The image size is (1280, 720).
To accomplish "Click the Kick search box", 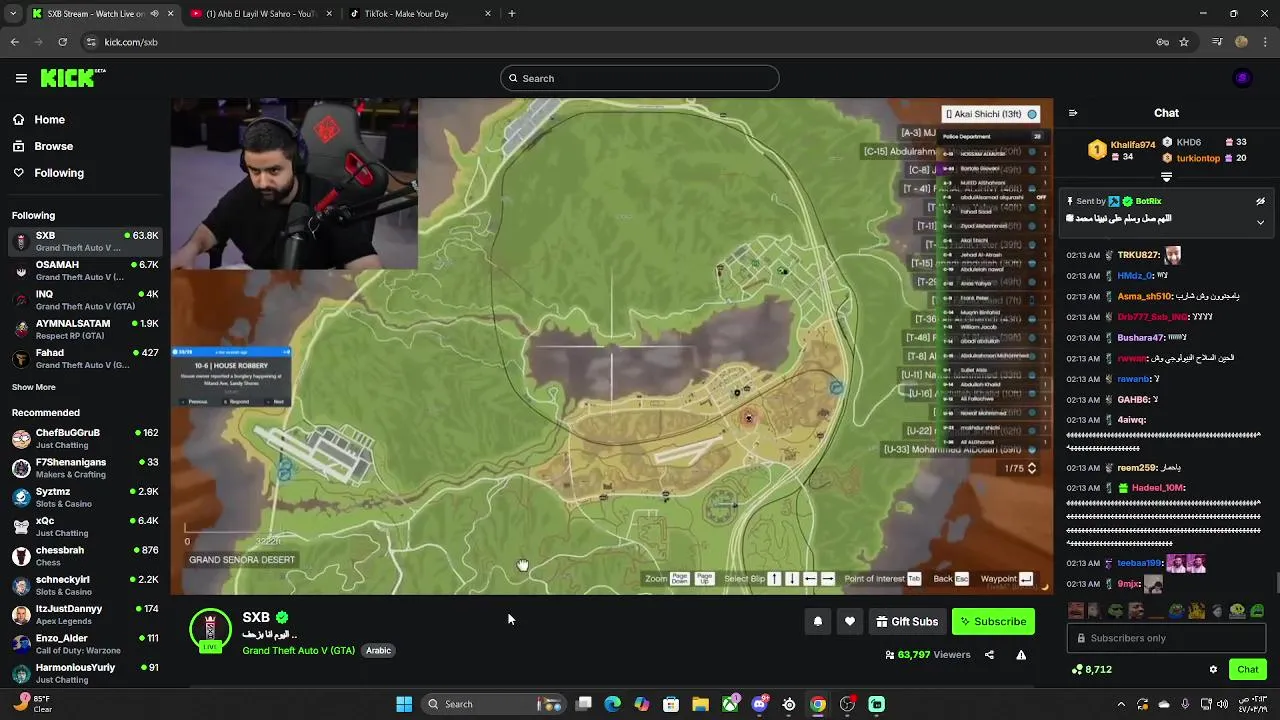I will click(x=640, y=78).
